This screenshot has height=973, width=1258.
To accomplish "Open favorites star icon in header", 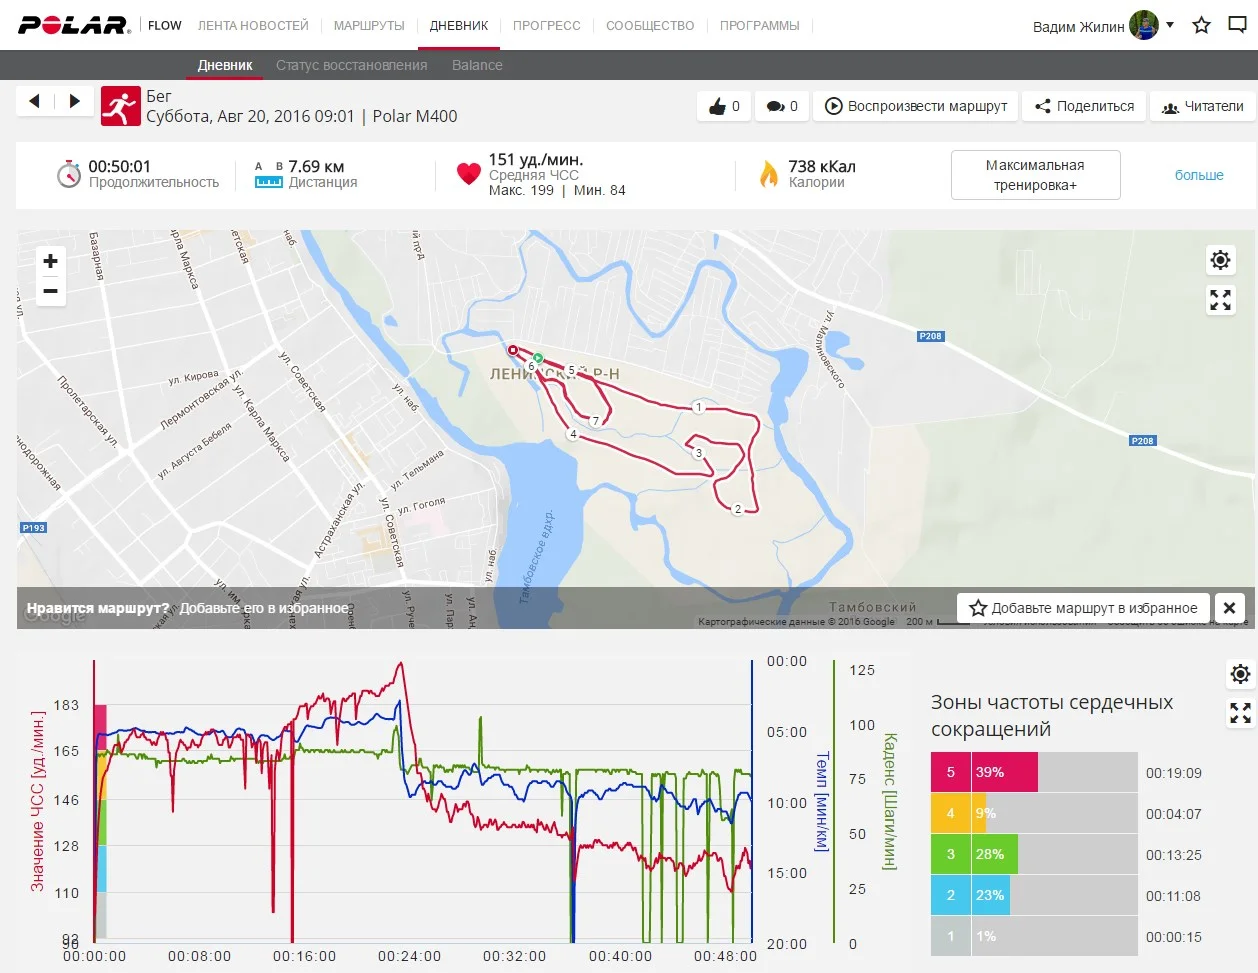I will [x=1202, y=25].
